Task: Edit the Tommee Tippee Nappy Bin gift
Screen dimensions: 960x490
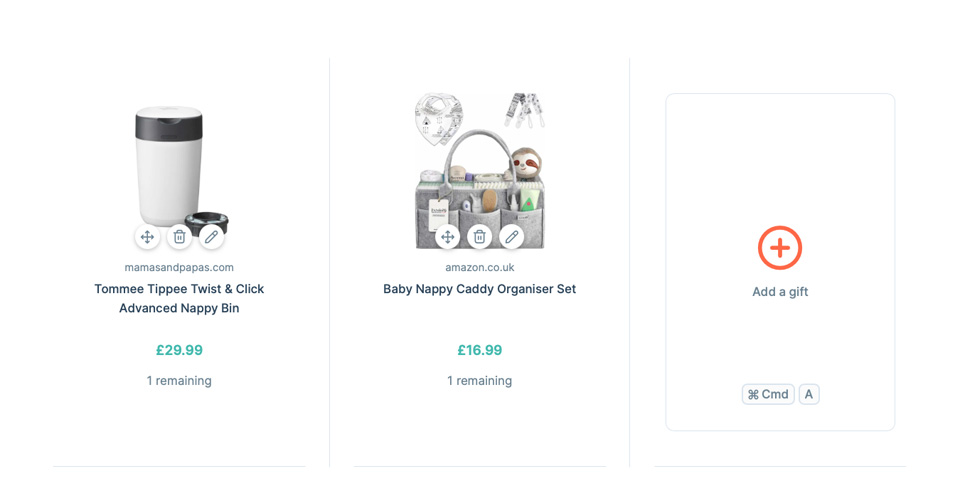Action: pos(211,237)
